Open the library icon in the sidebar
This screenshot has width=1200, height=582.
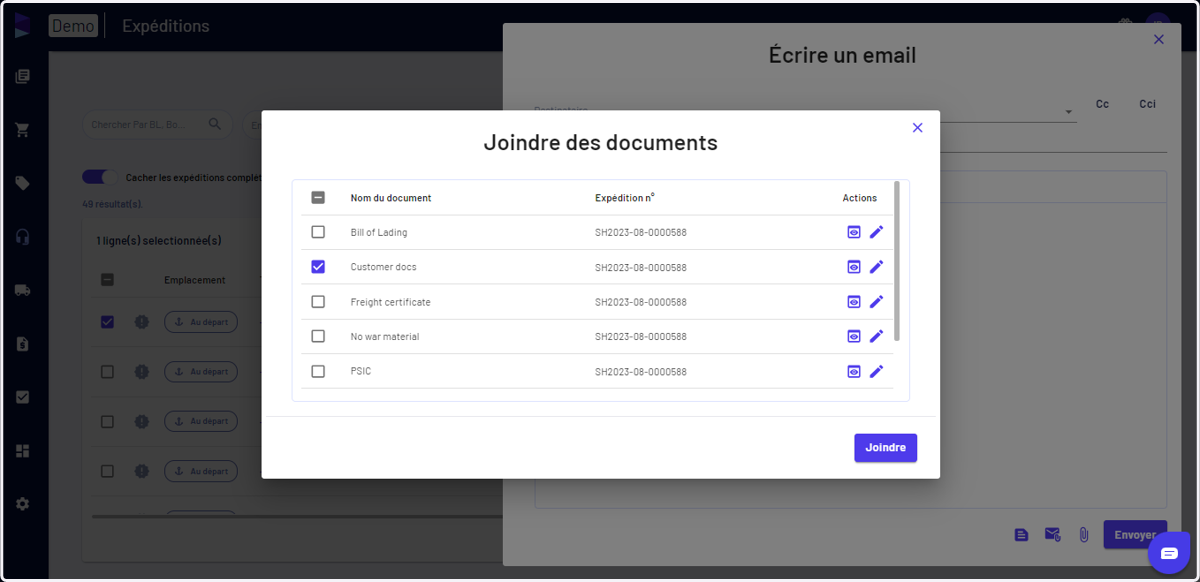(x=22, y=76)
